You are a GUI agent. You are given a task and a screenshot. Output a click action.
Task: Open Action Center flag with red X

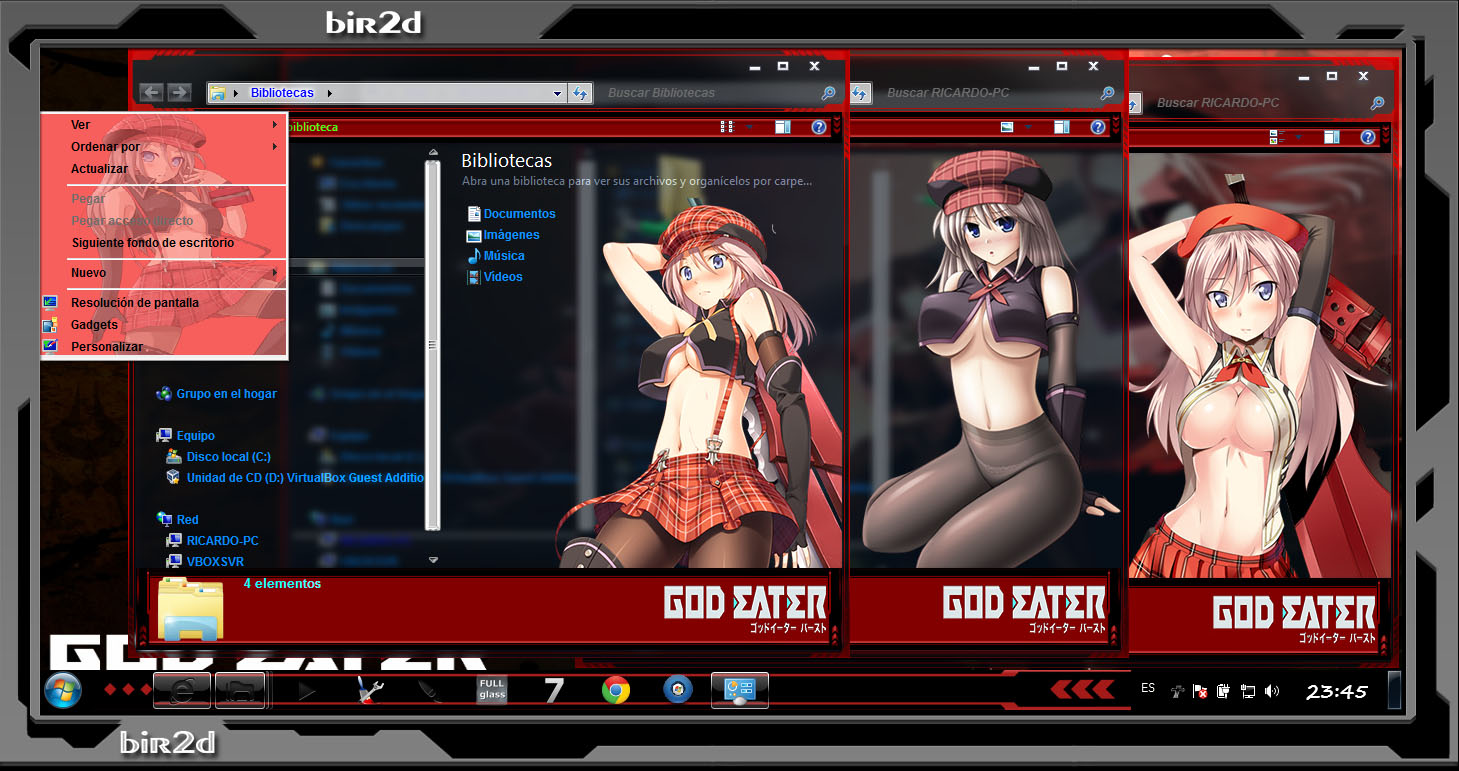pyautogui.click(x=1200, y=691)
